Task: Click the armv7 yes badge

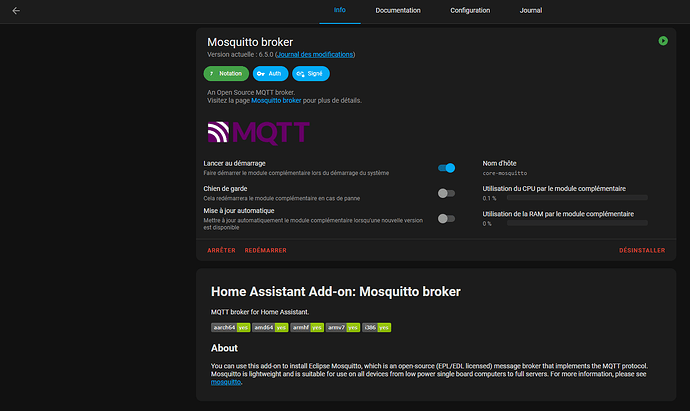Action: click(x=343, y=327)
